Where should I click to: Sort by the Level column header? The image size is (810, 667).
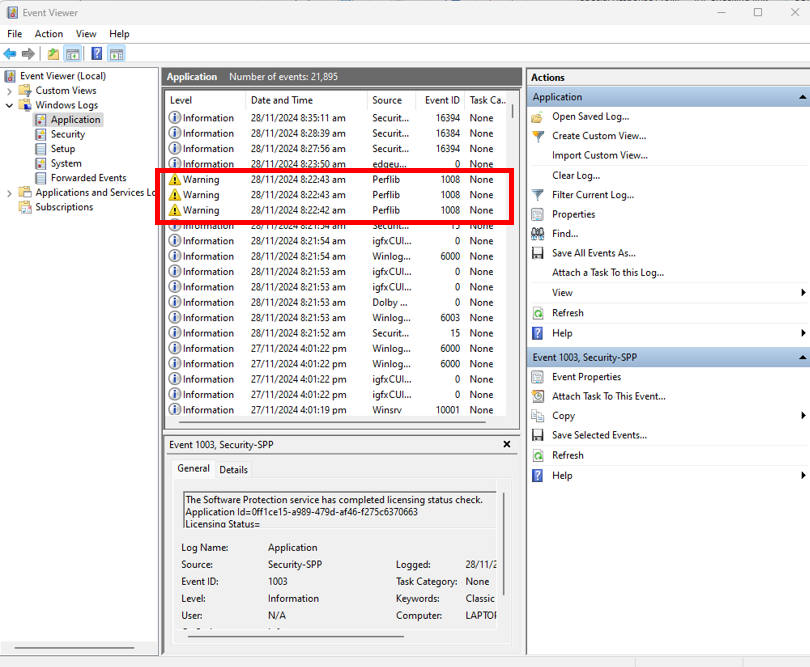point(206,100)
